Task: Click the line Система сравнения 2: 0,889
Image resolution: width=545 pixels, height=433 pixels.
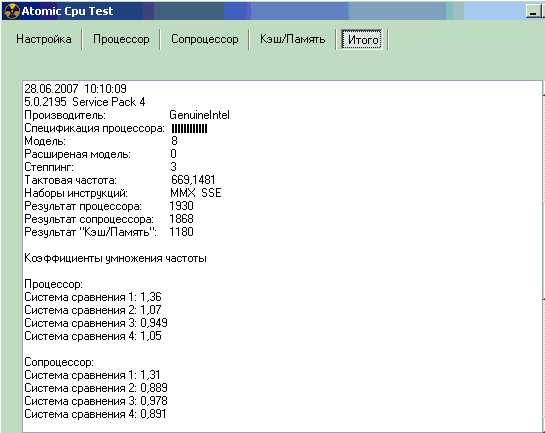Action: point(96,388)
